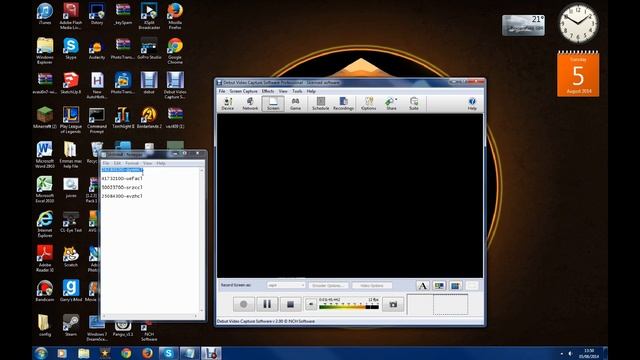Click the highlighted first line in Notepad
This screenshot has height=360, width=640.
tap(122, 170)
